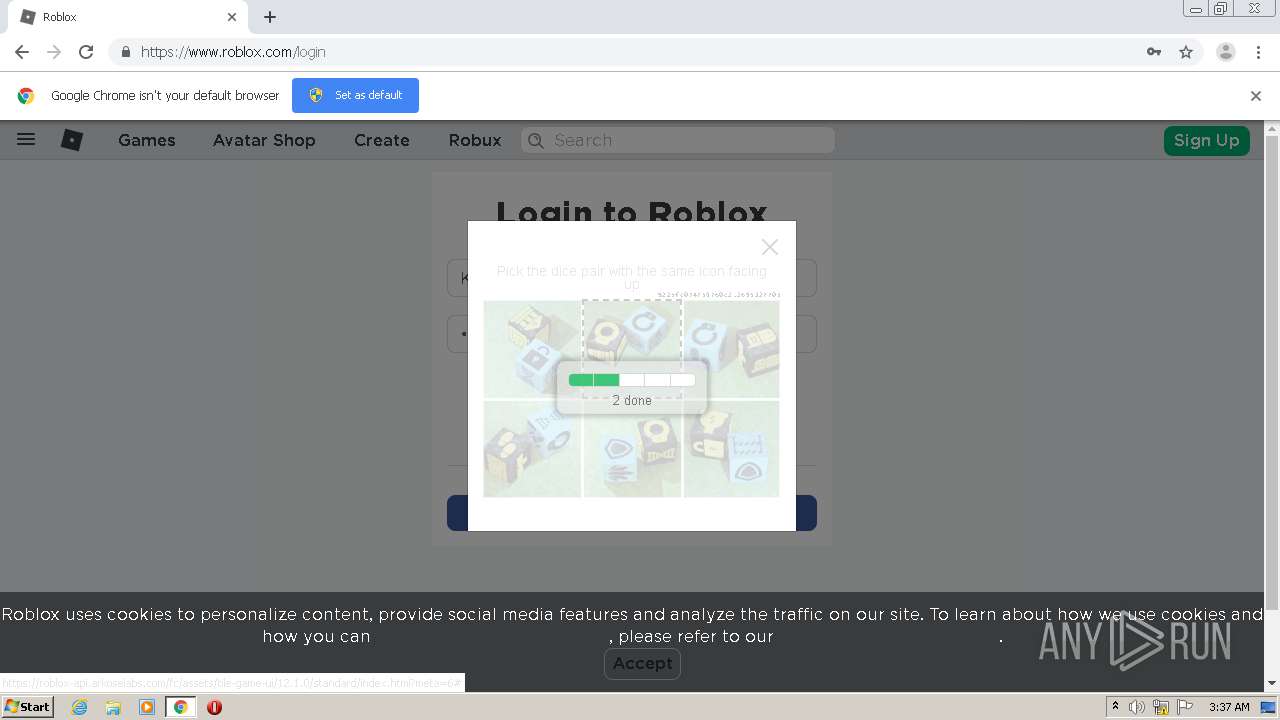Launch Internet Explorer from taskbar
1280x720 pixels.
(x=79, y=707)
